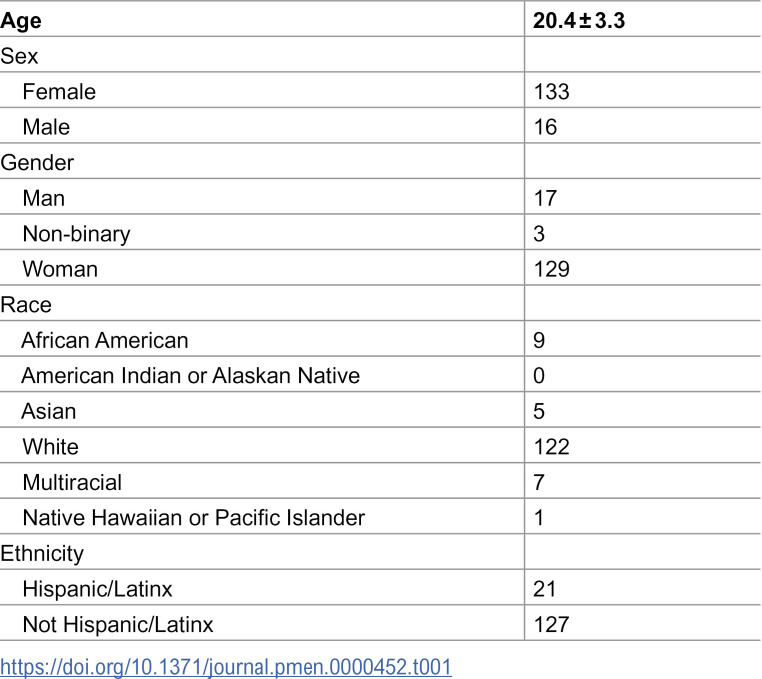Select the Woman count 129
The width and height of the screenshot is (762, 679).
pyautogui.click(x=551, y=269)
